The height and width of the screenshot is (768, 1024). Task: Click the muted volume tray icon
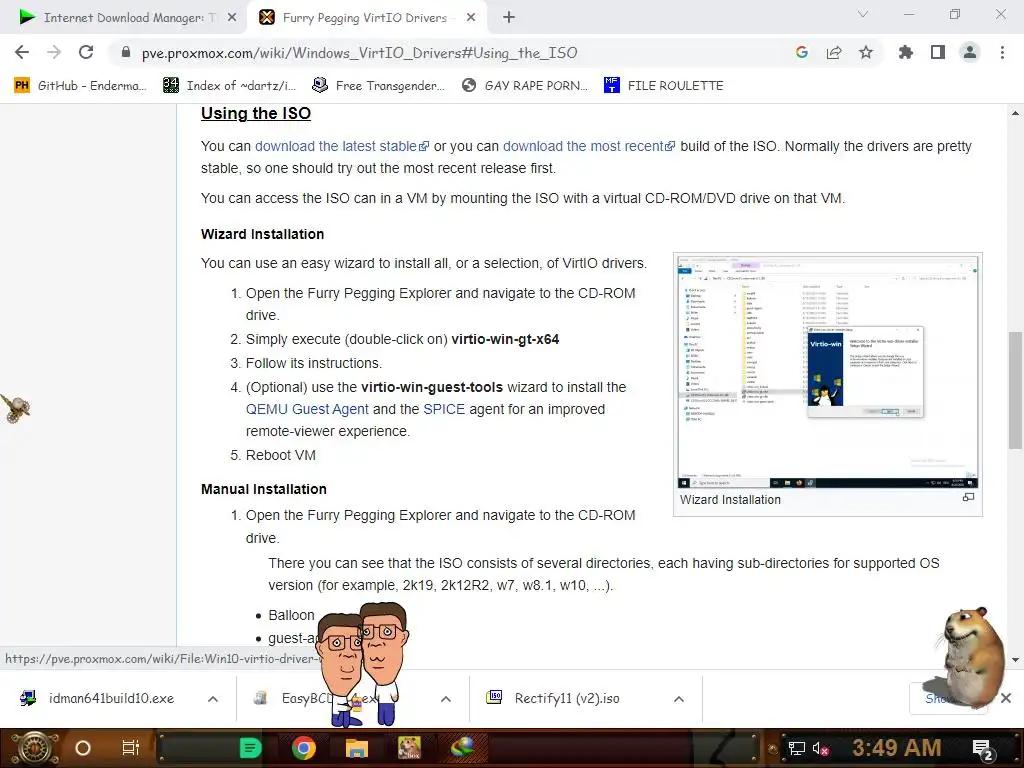(x=821, y=748)
